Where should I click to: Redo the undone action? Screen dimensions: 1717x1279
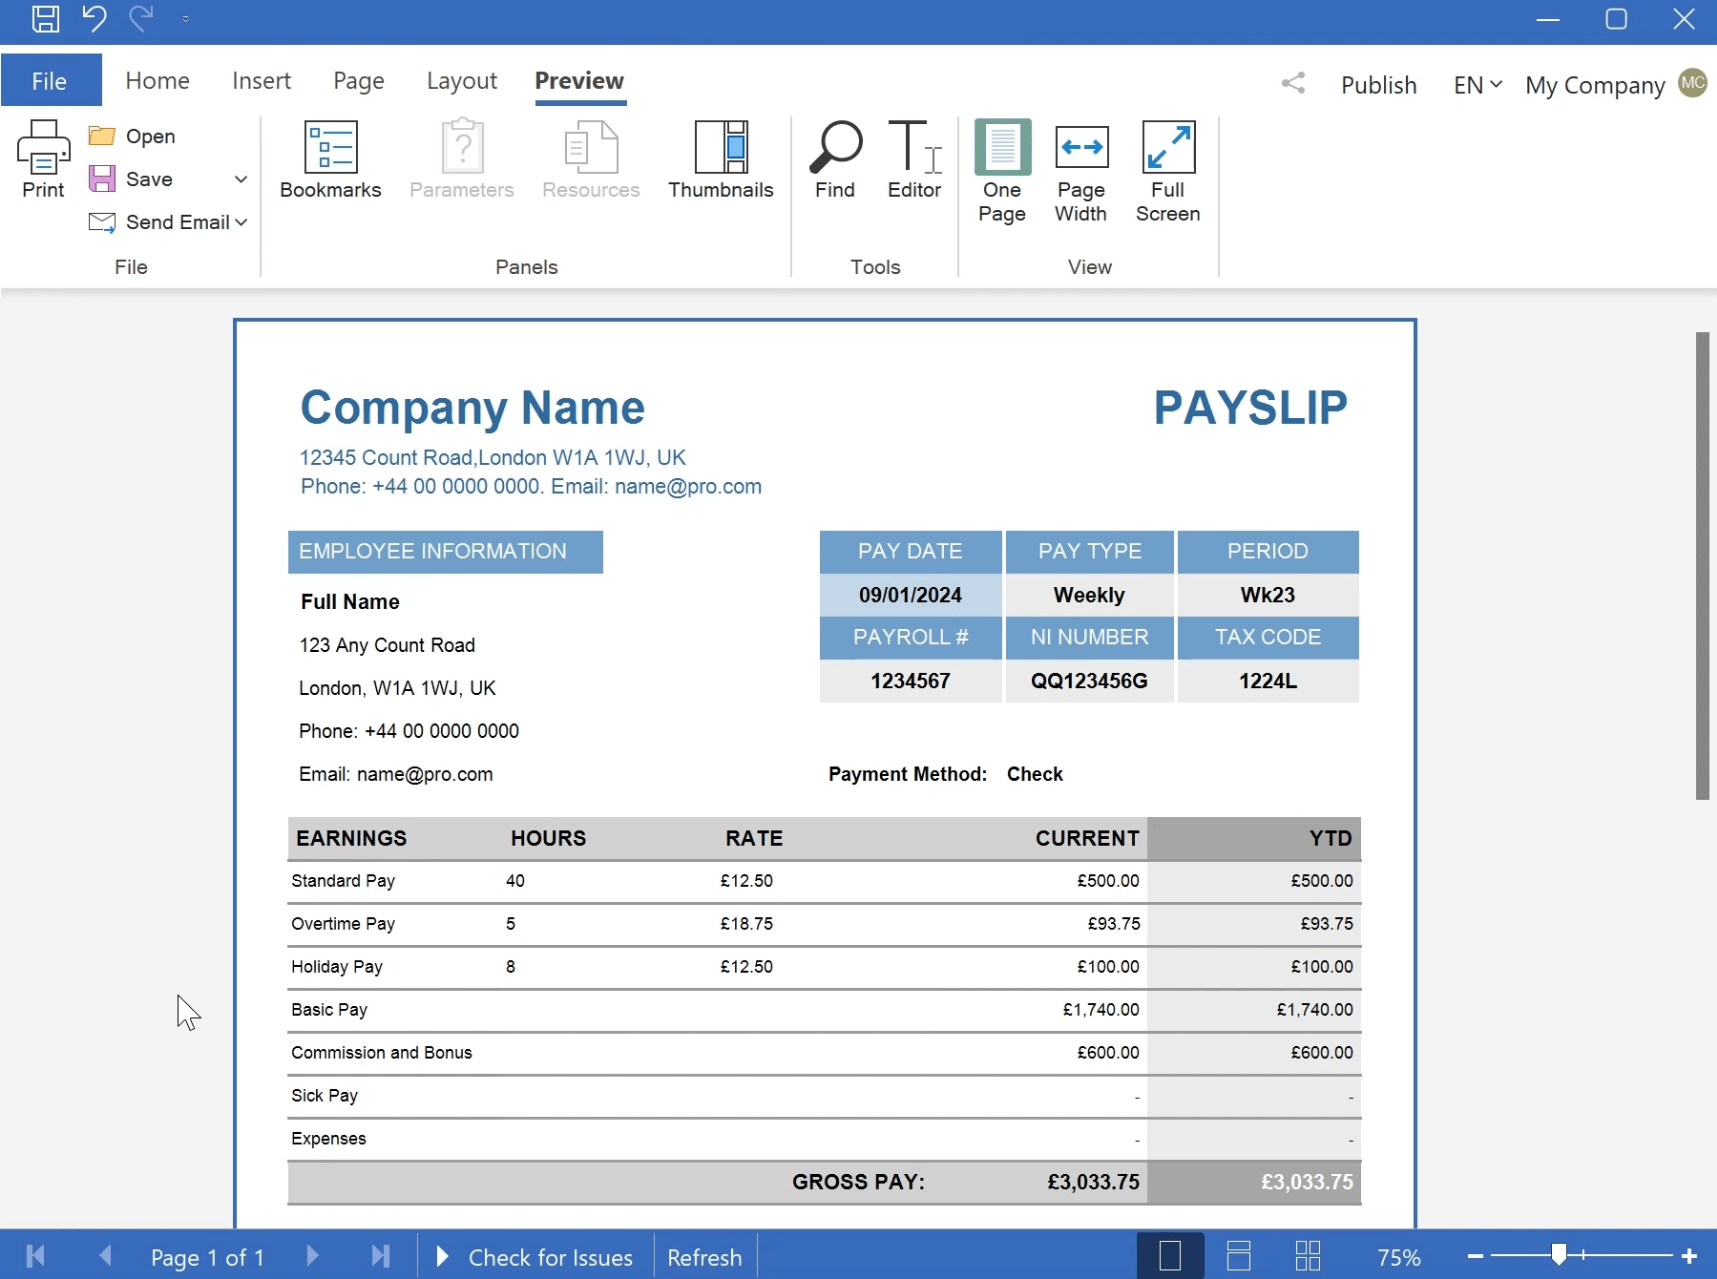point(141,19)
